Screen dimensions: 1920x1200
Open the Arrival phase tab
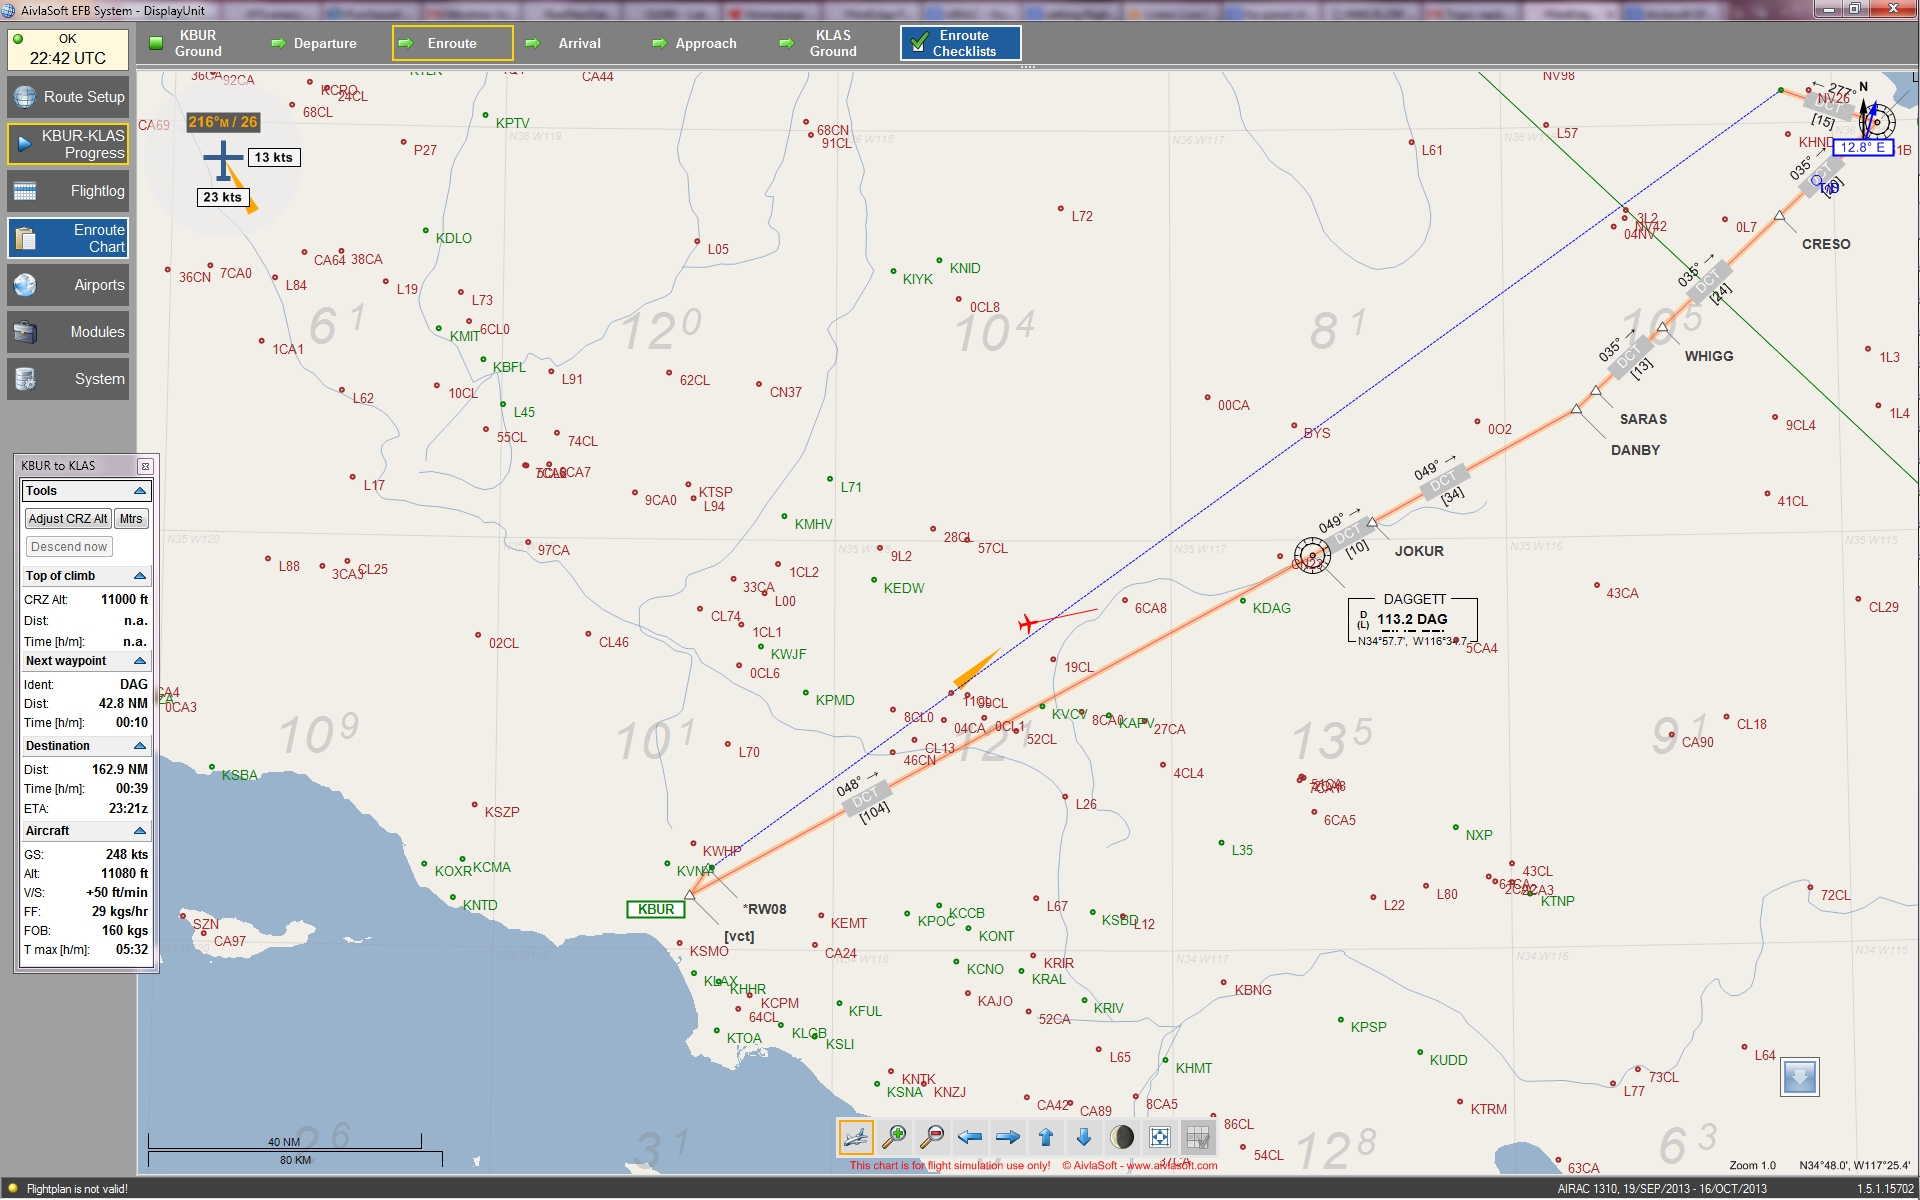579,43
